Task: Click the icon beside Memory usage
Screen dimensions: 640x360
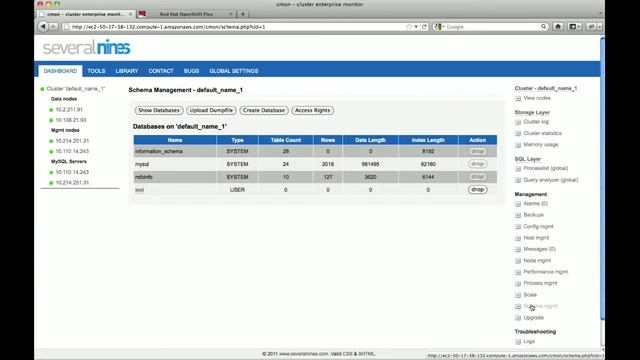Action: [x=518, y=145]
